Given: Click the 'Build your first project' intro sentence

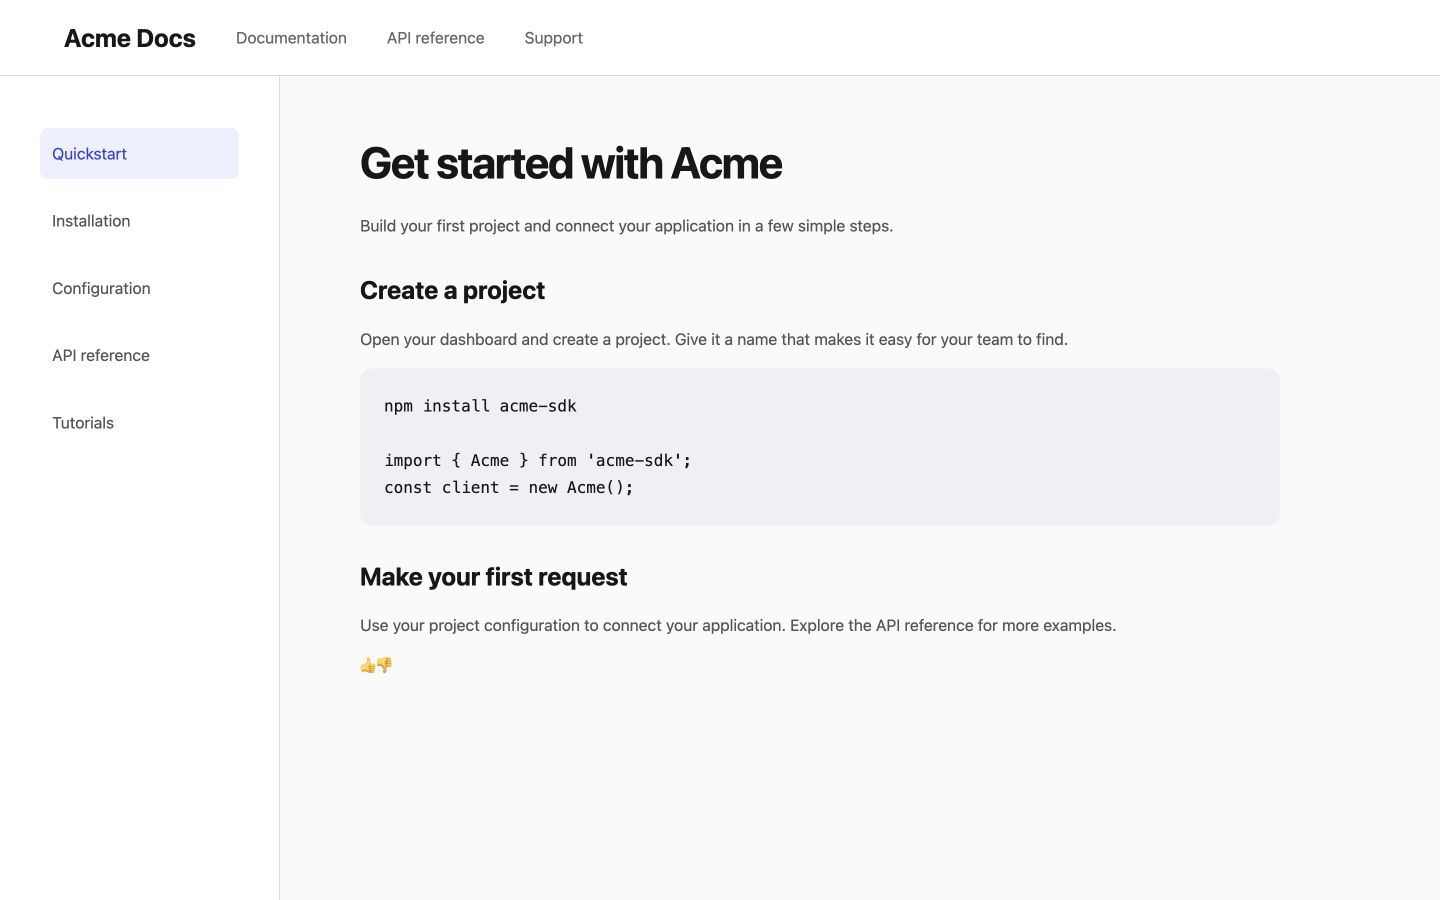Looking at the screenshot, I should [x=626, y=226].
